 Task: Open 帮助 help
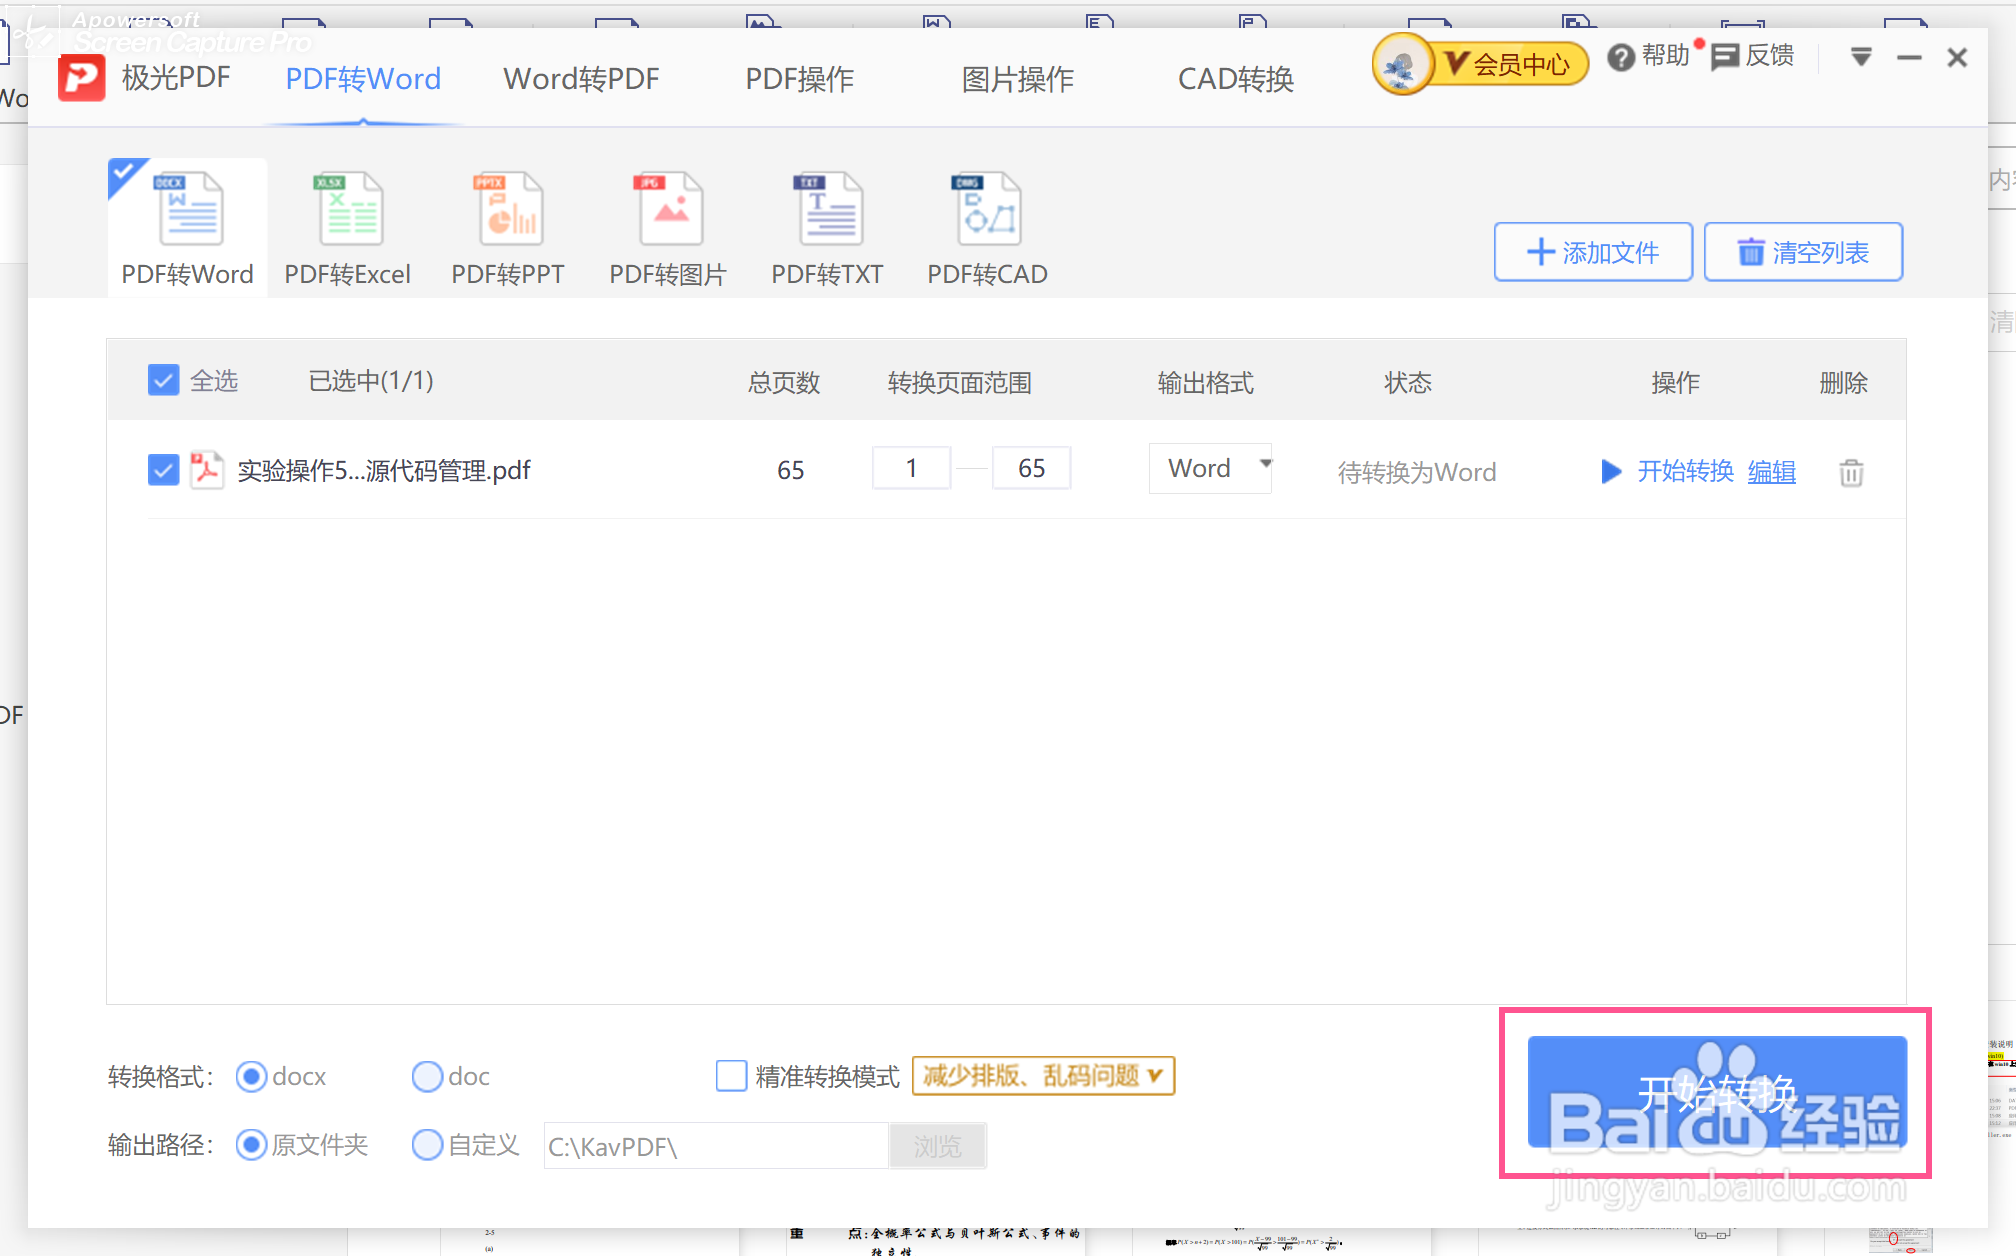pos(1648,57)
